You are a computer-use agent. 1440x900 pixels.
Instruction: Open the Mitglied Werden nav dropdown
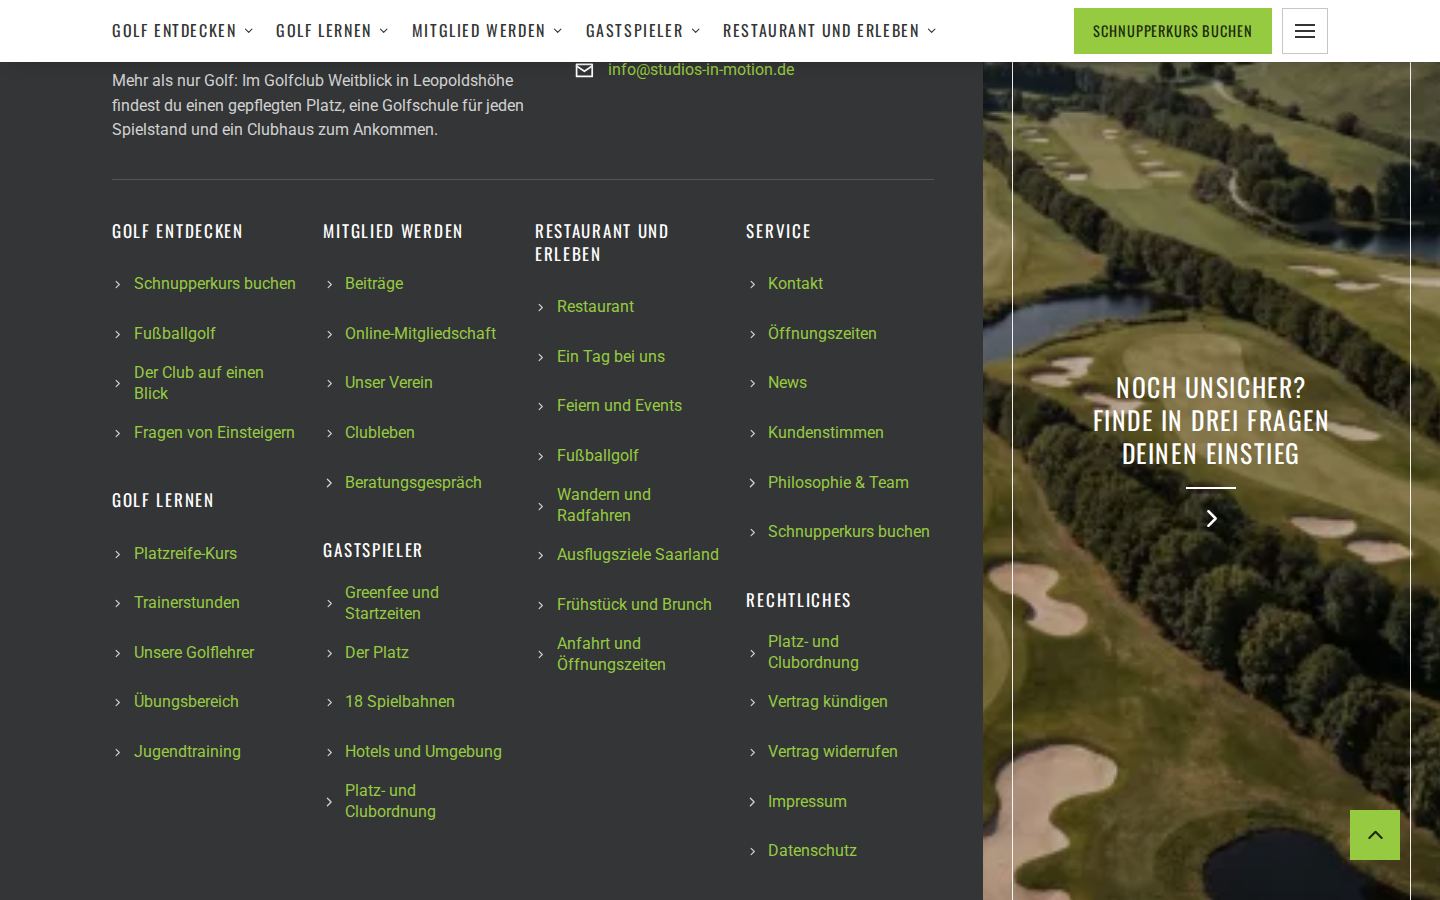coord(487,31)
